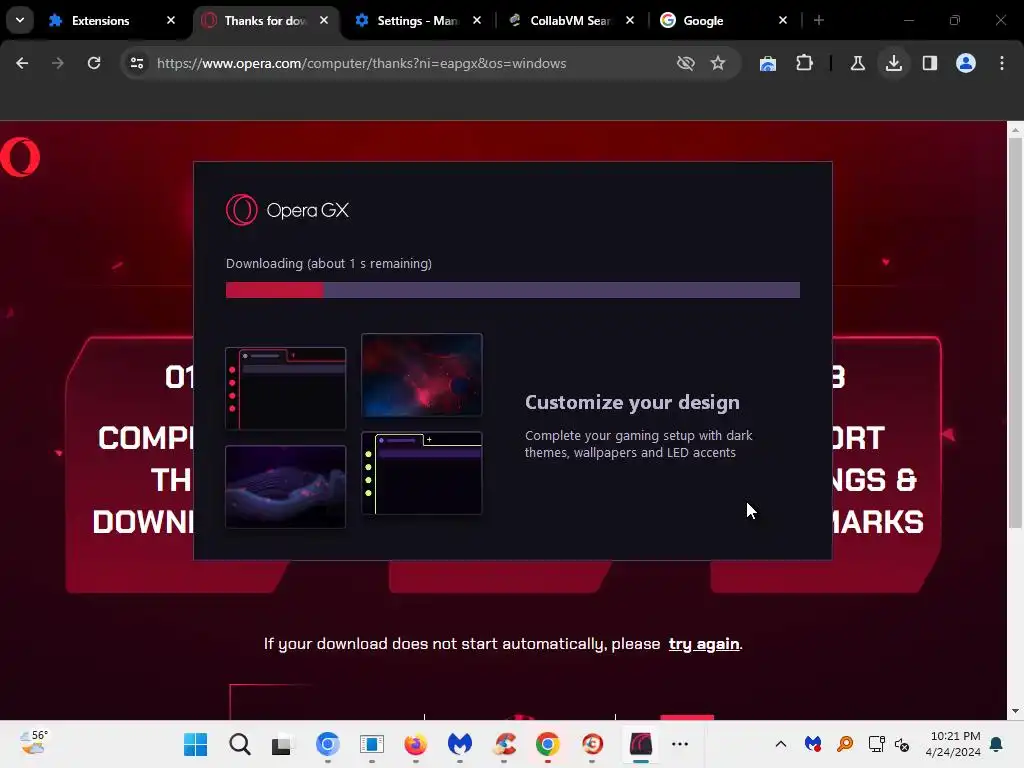Open the orange key tray icon
Viewport: 1024px width, 768px height.
pyautogui.click(x=844, y=744)
